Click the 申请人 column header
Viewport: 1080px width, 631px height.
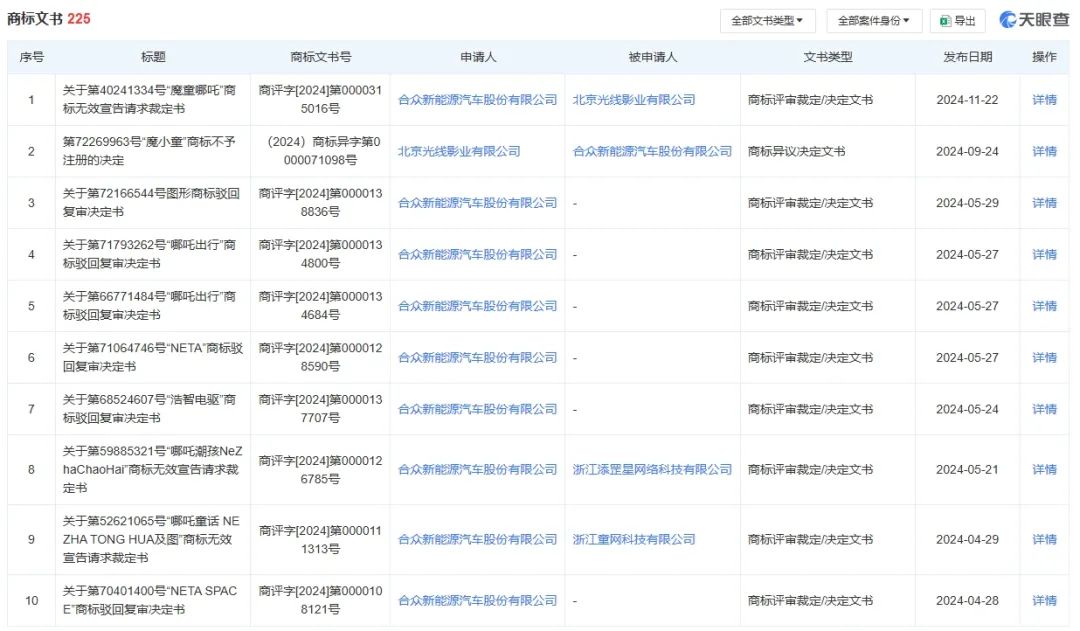[x=477, y=57]
